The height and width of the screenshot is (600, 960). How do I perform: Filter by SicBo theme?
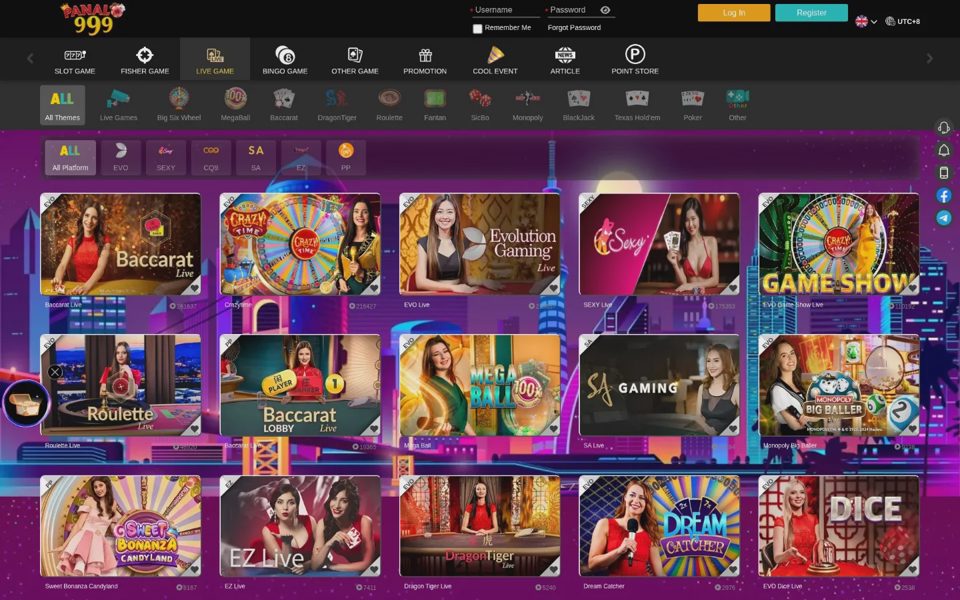(x=480, y=105)
